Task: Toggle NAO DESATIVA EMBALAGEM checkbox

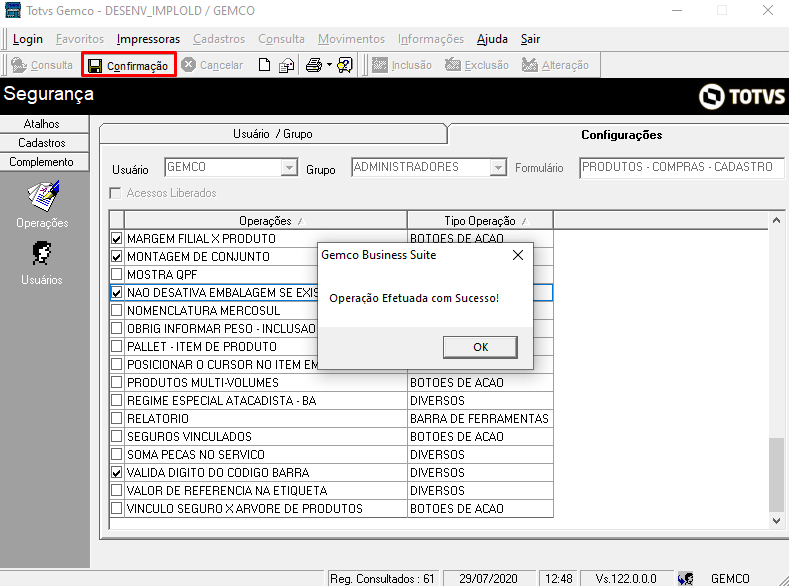Action: [x=117, y=293]
